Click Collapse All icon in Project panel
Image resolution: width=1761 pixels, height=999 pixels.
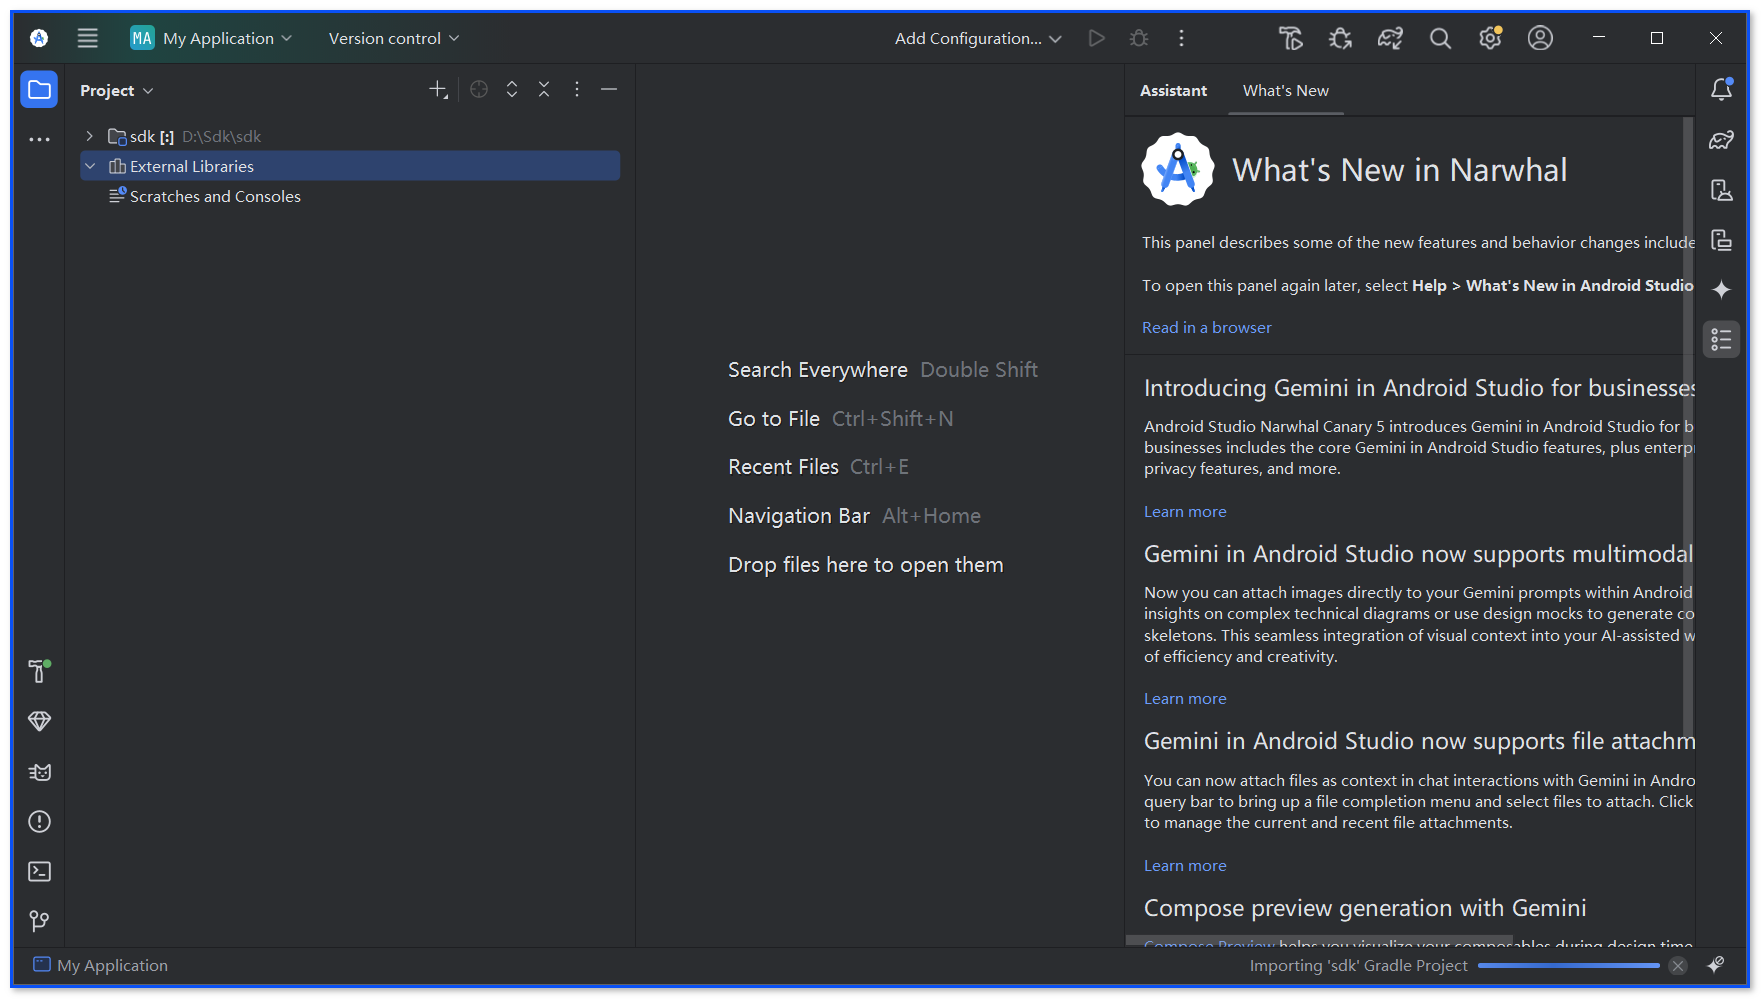click(x=544, y=90)
